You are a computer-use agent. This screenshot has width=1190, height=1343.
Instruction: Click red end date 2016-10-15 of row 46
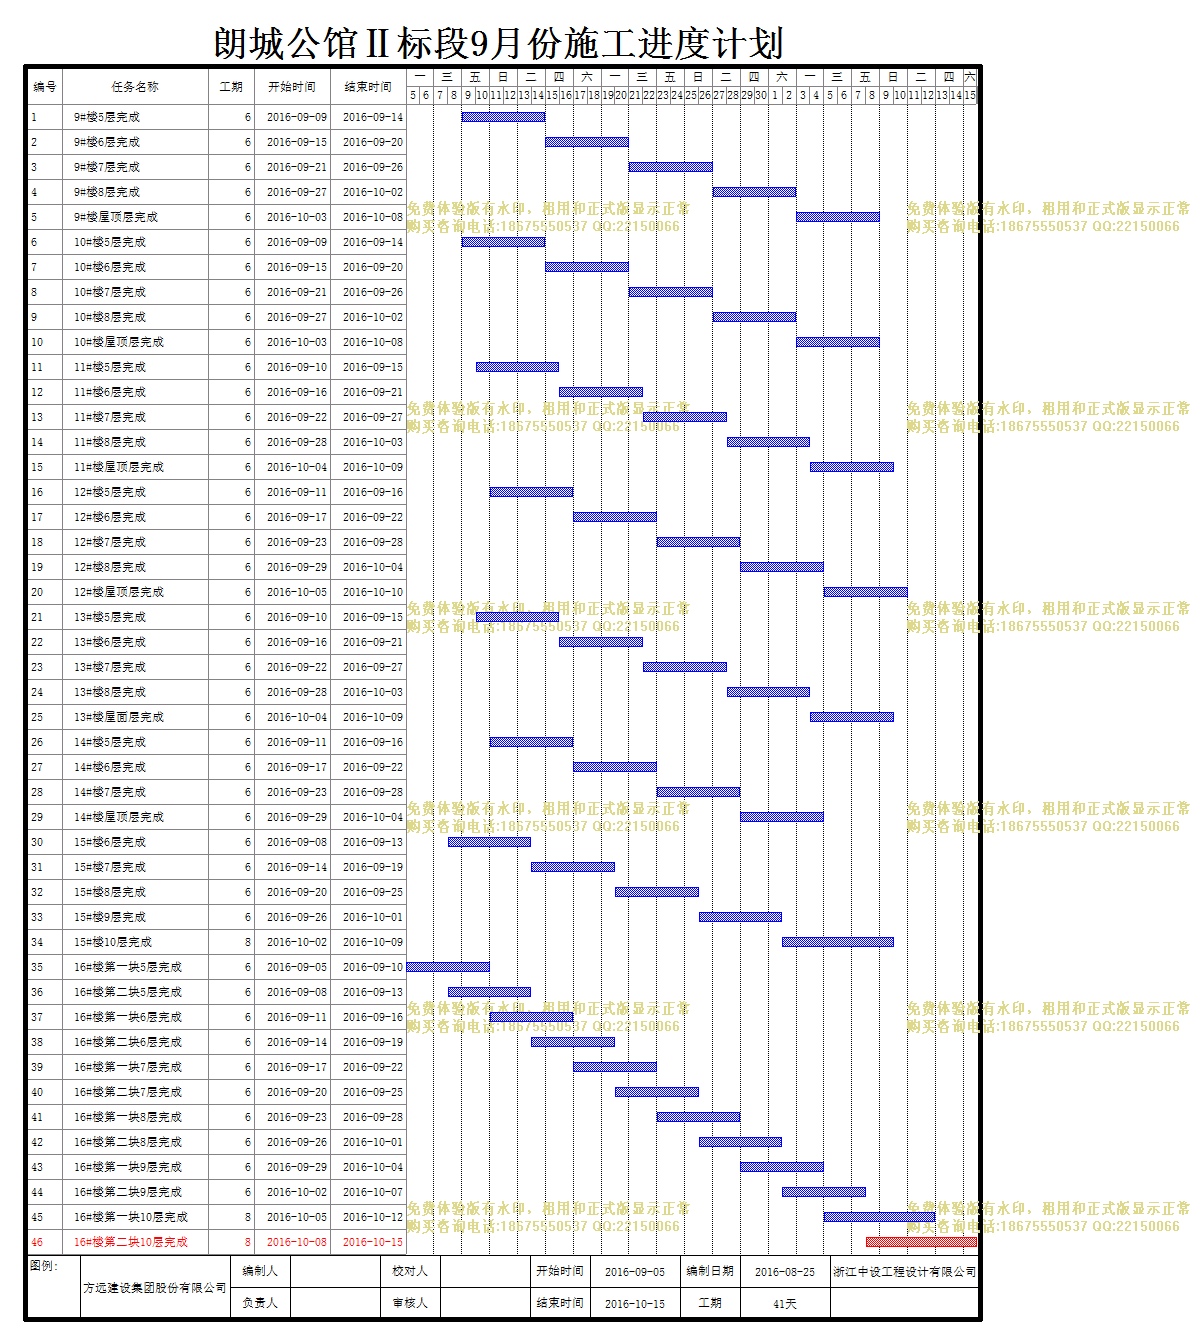click(373, 1242)
